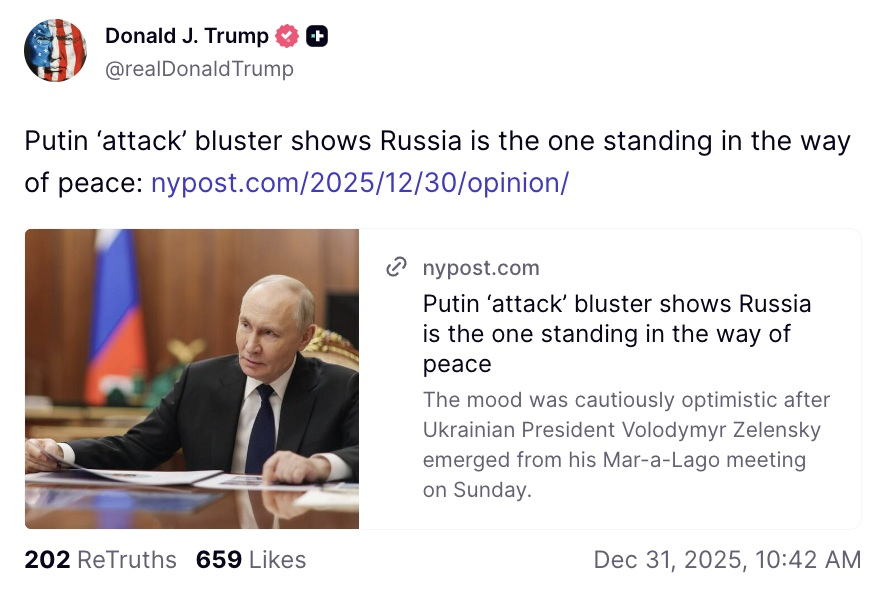The height and width of the screenshot is (592, 882).
Task: Click the 659 likes number
Action: (x=218, y=560)
